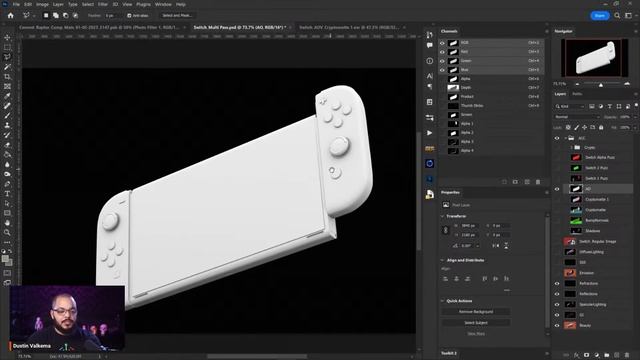Select the Hand tool
Viewport: 640px width, 360px height.
[x=7, y=223]
